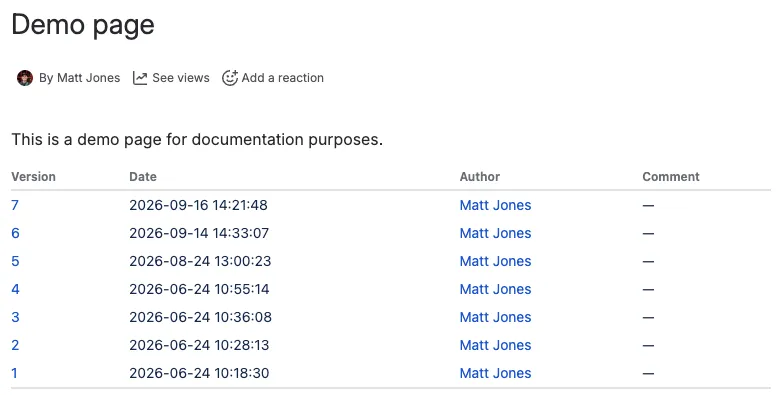Screen dimensions: 778x395
Task: Select date 2026-06-24 10:28:13
Action: click(x=199, y=345)
